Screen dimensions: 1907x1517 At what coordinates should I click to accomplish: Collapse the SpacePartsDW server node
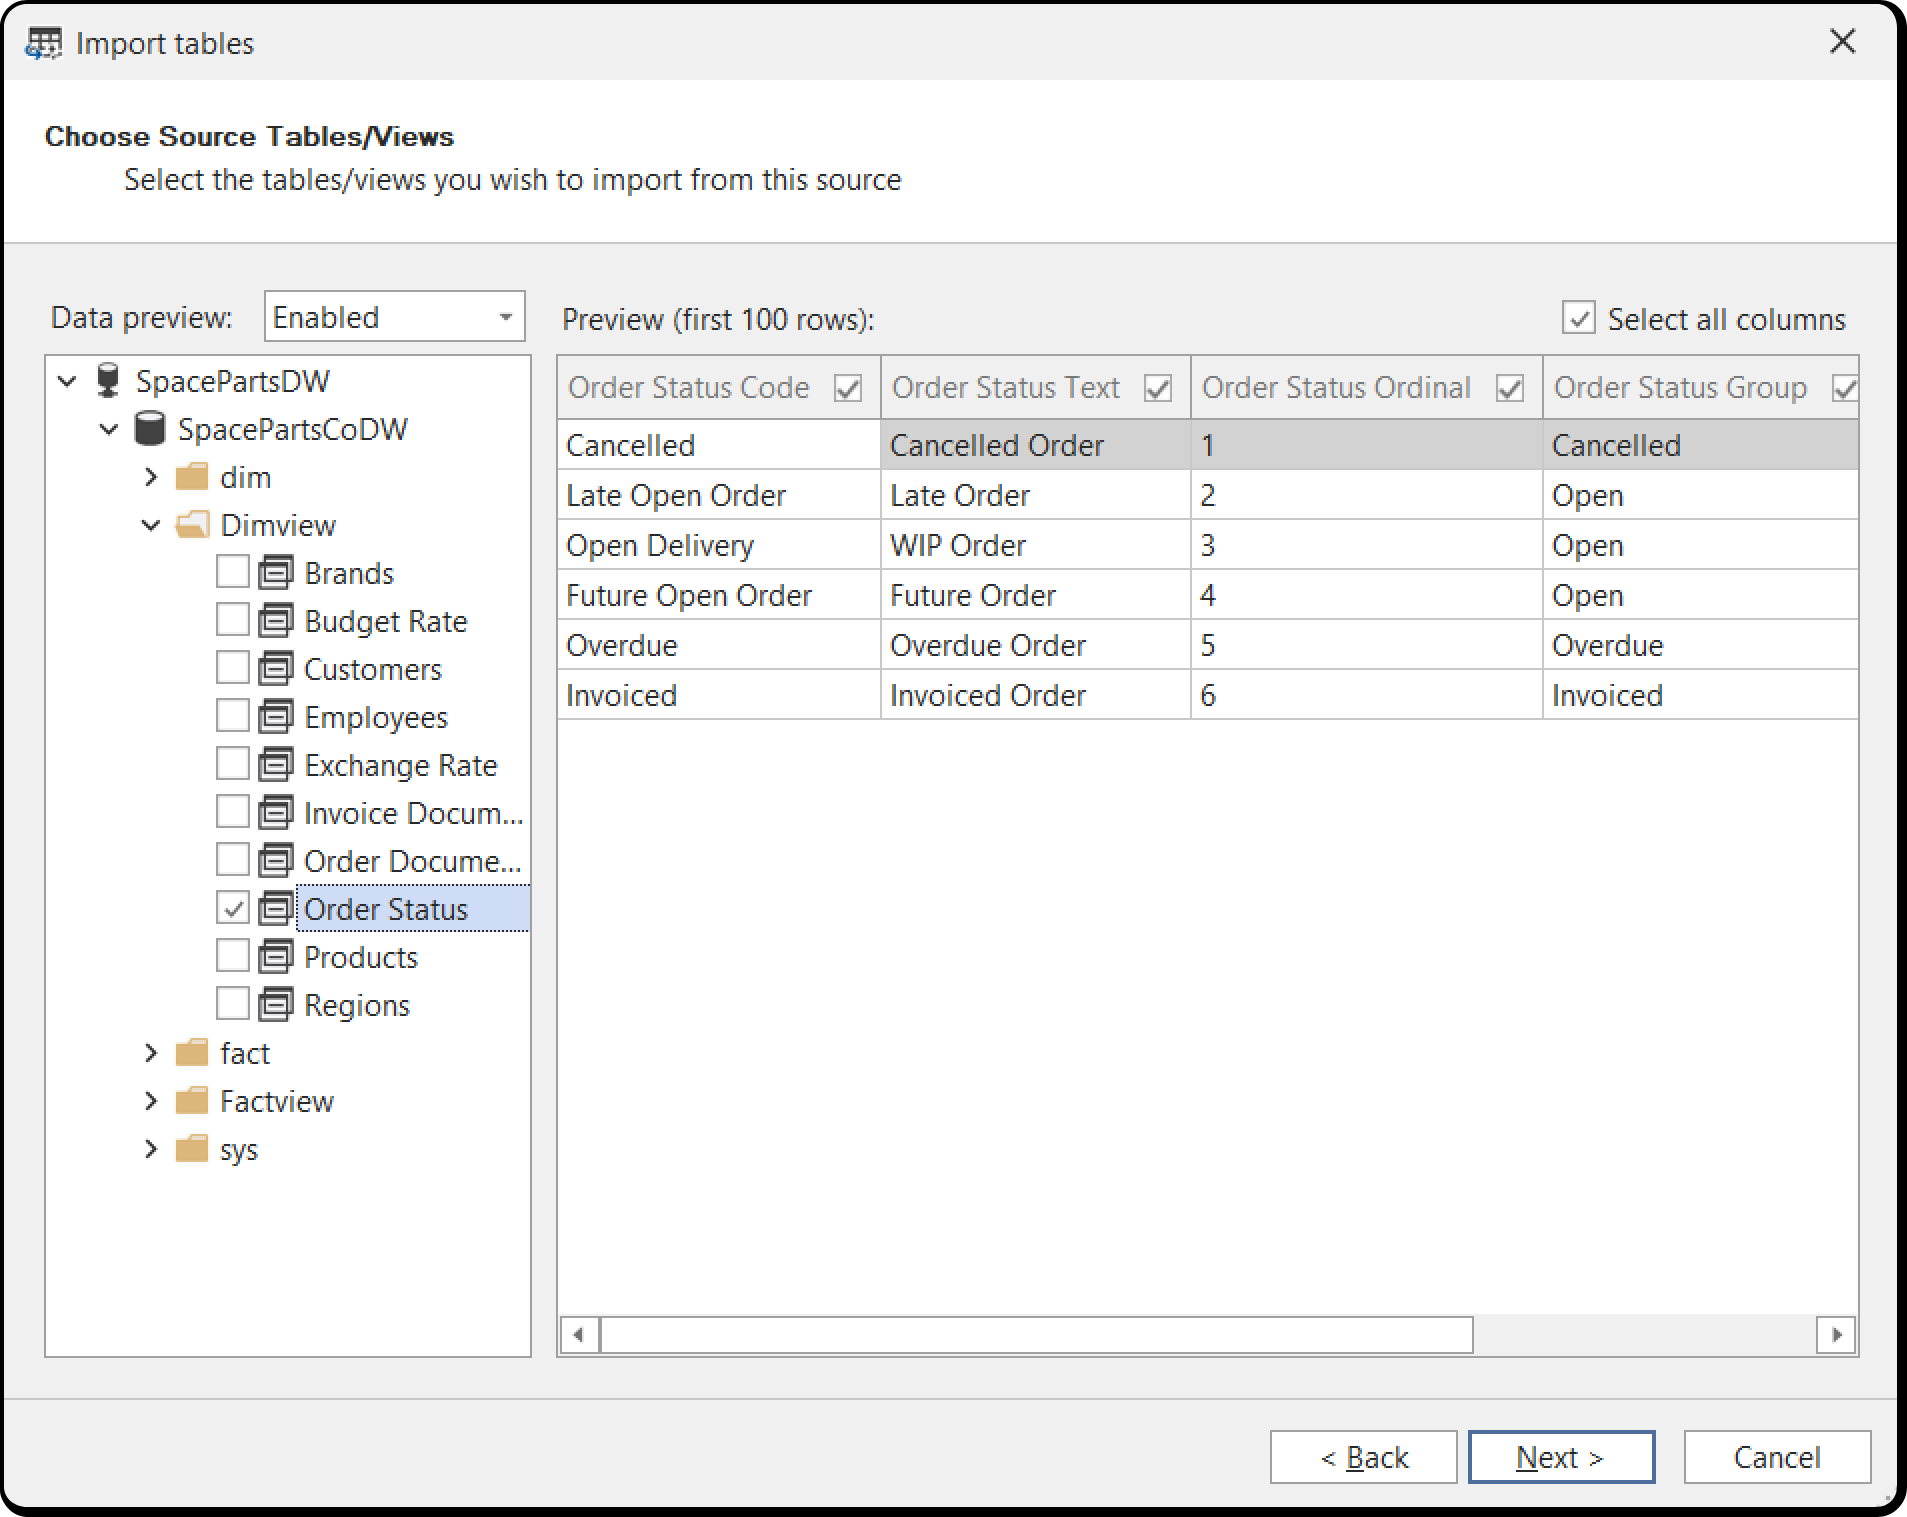point(67,381)
